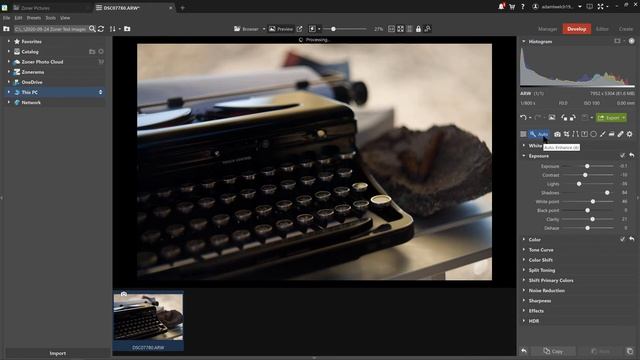
Task: Expand the Split Toning section
Action: tap(524, 270)
